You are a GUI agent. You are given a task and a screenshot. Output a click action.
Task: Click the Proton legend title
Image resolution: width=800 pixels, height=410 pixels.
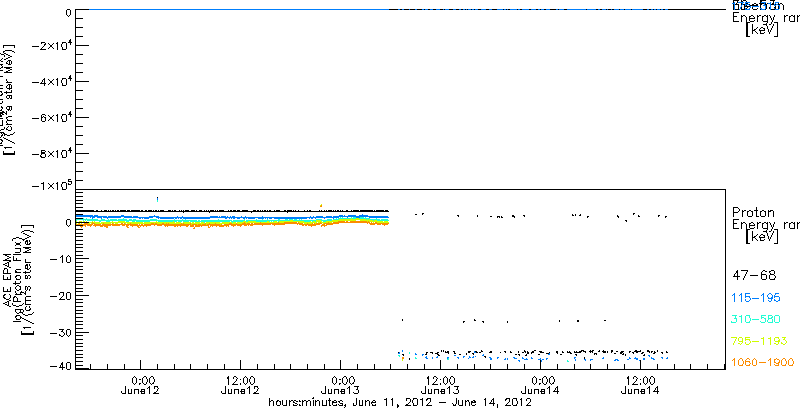754,212
